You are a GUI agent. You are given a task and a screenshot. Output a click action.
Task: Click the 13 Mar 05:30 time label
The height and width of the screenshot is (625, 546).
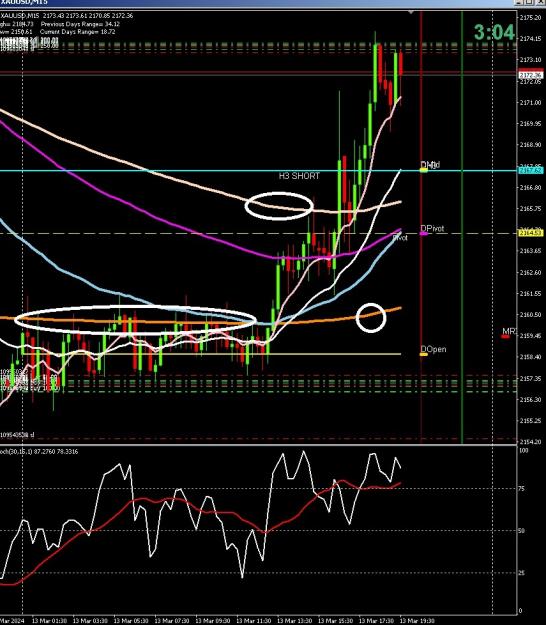tap(131, 621)
